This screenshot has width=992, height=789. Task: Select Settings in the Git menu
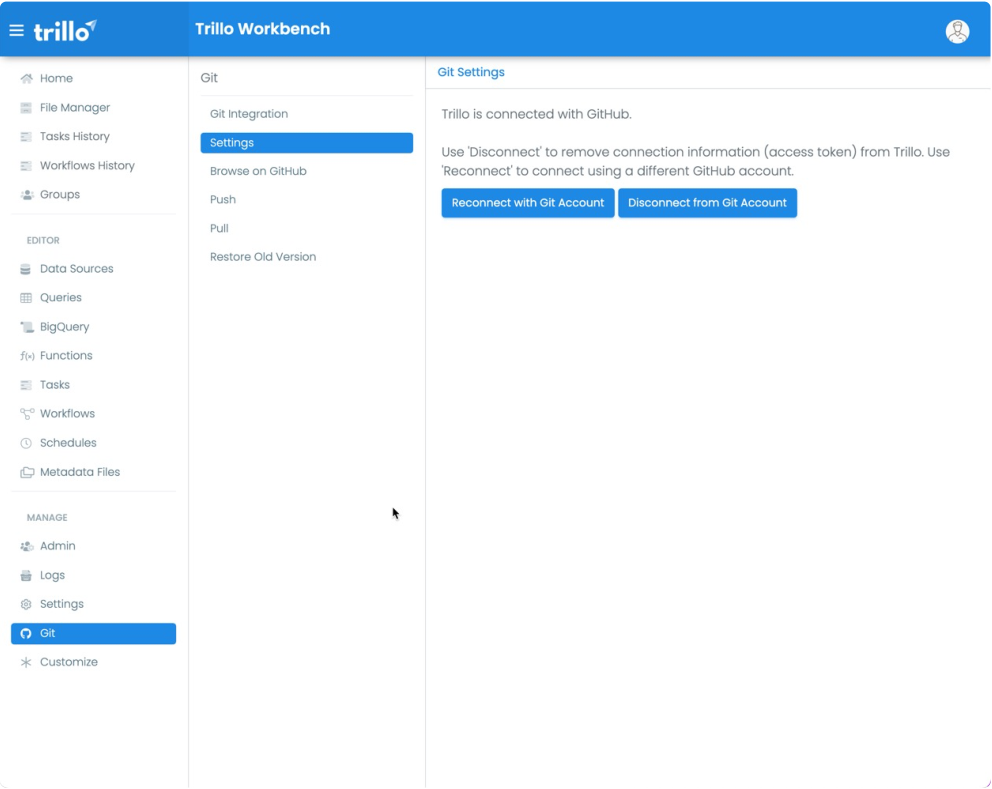coord(306,143)
